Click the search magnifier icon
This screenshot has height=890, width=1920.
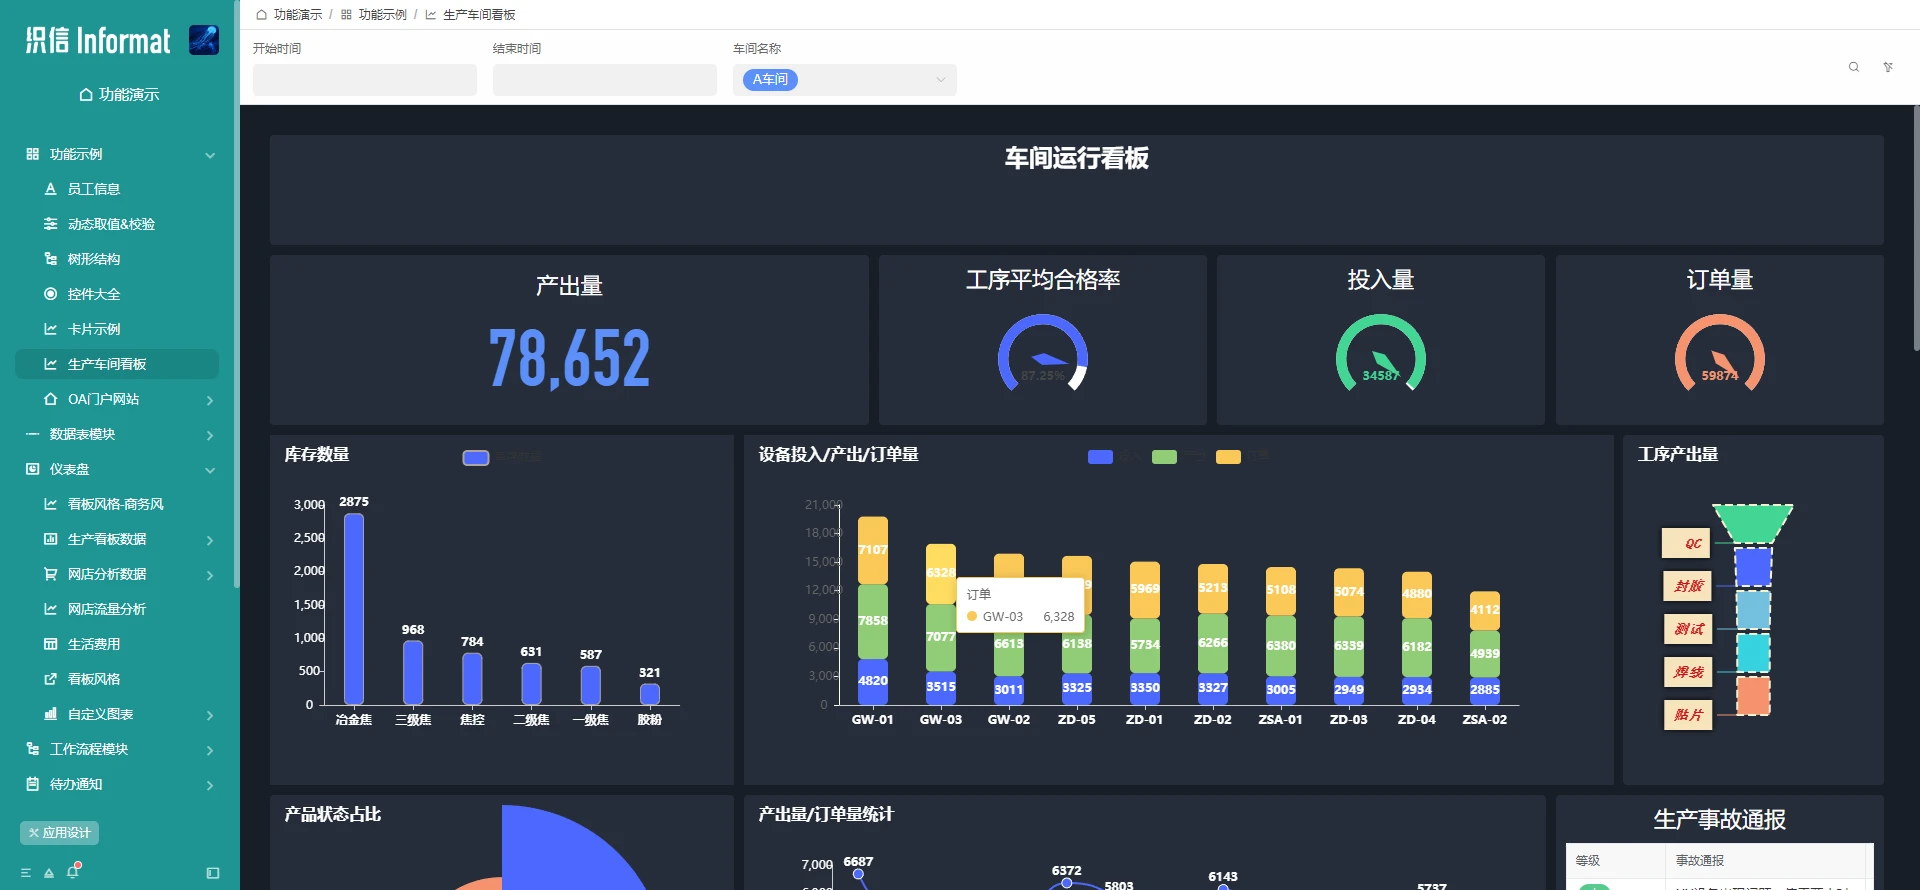[x=1854, y=67]
